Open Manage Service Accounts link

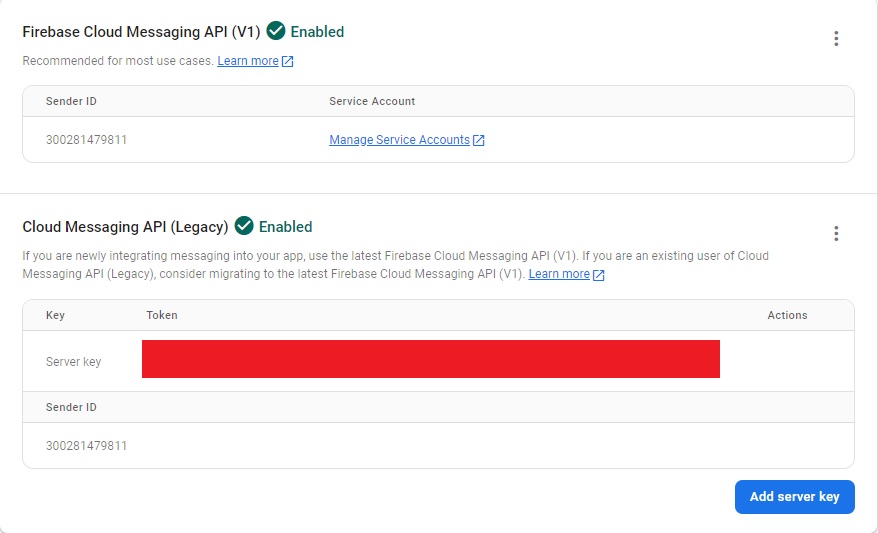399,139
